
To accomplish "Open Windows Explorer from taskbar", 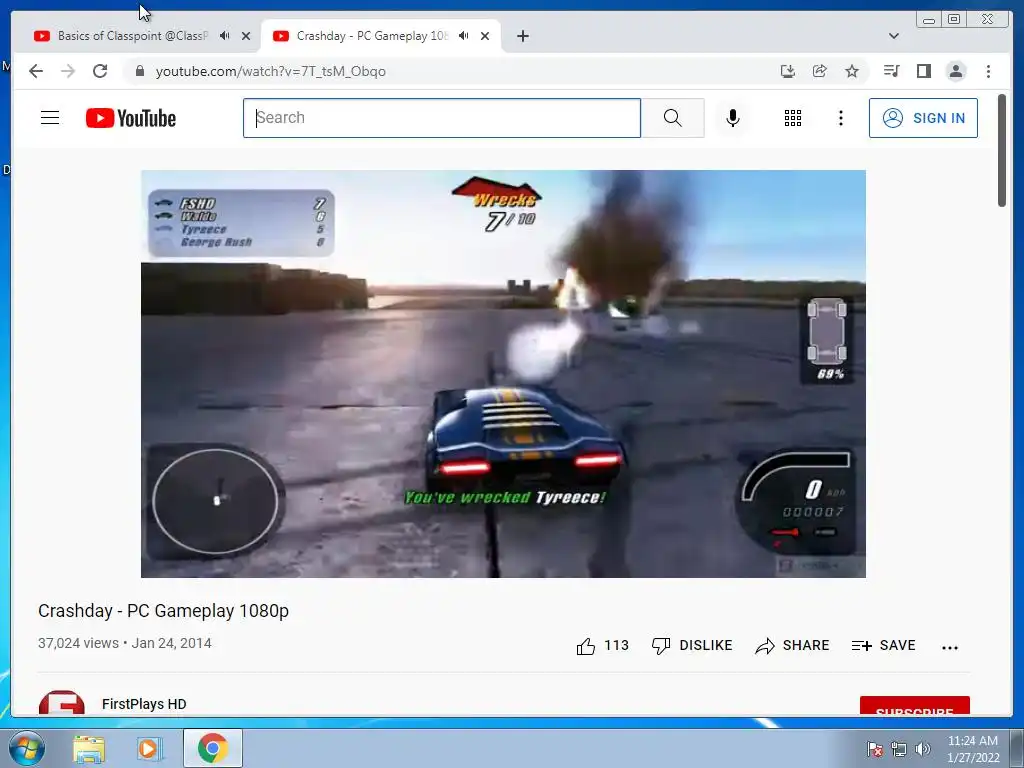I will tap(89, 748).
